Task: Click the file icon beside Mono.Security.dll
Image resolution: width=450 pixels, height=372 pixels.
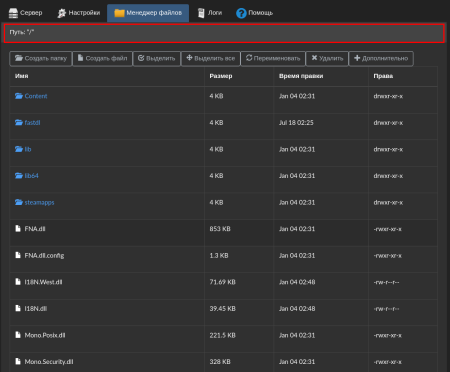Action: 18,361
